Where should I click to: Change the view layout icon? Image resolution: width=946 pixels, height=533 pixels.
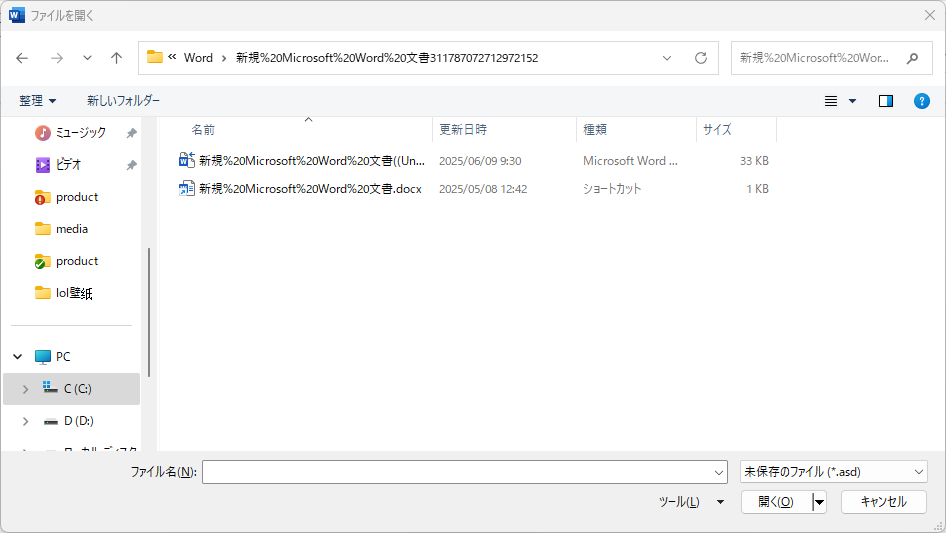[x=831, y=101]
